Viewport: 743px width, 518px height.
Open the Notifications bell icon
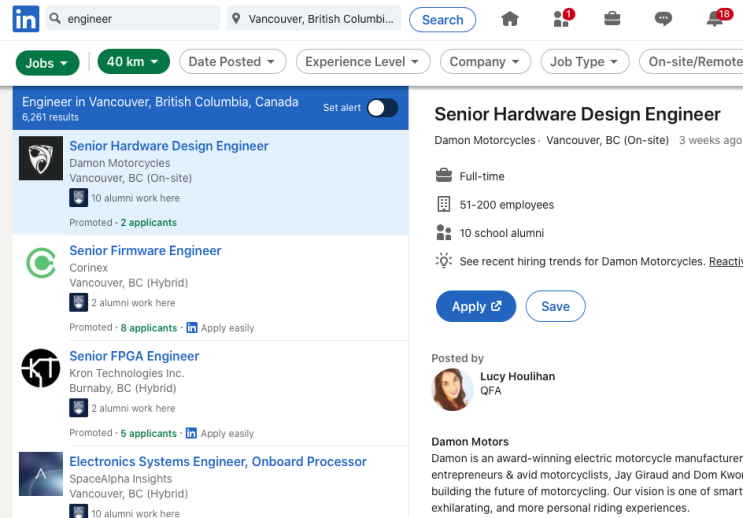[717, 18]
